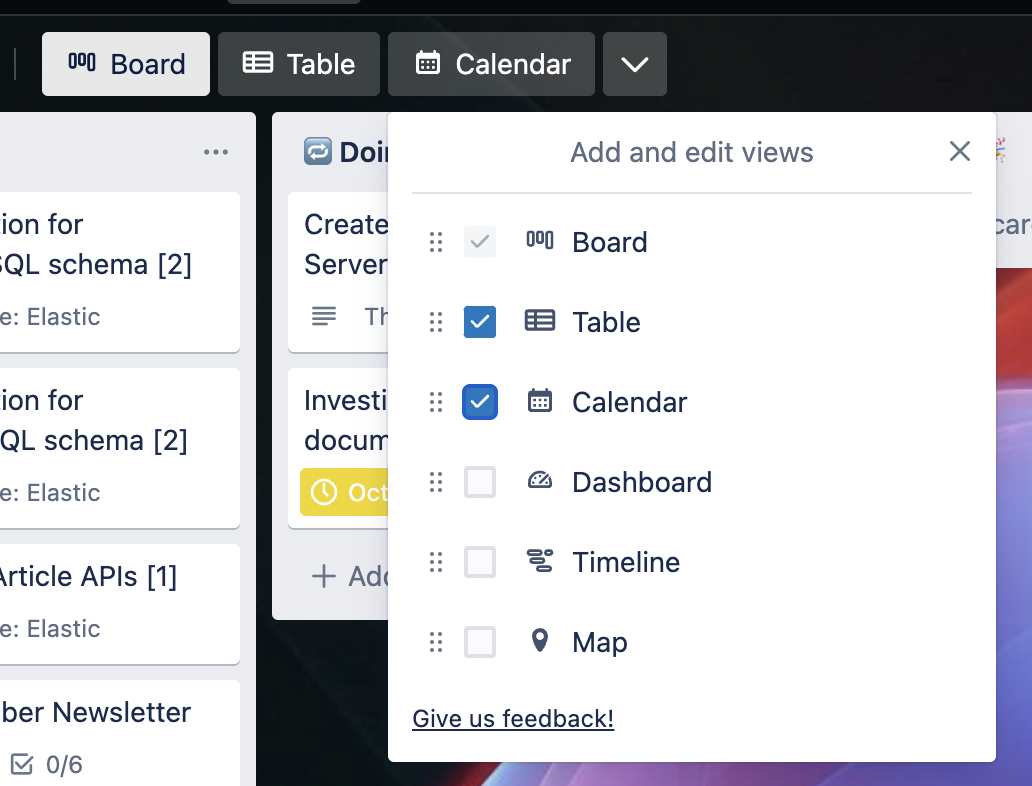Enable the Dashboard view checkbox

[x=479, y=482]
